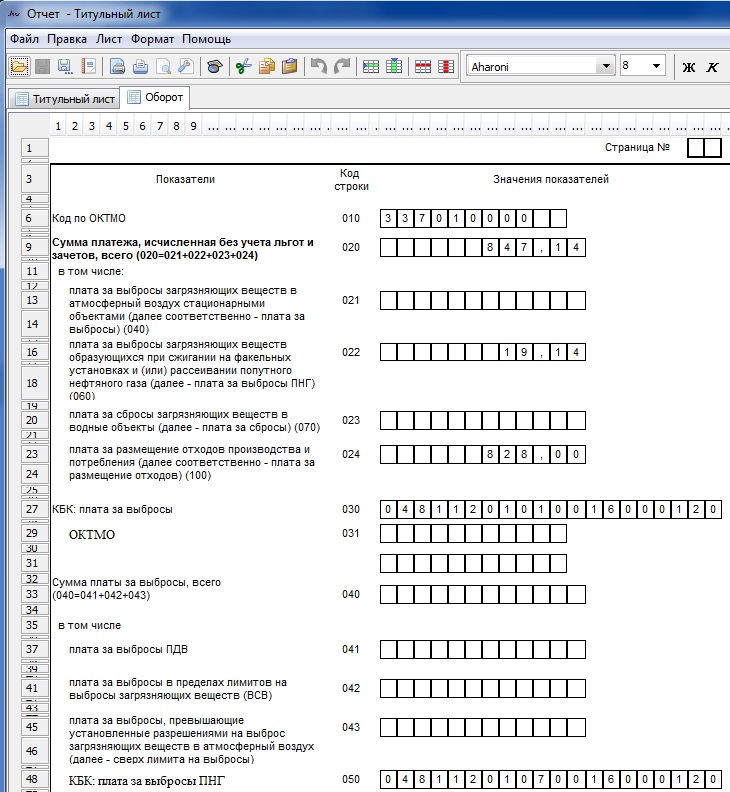
Task: Click the copy documents icon
Action: point(266,67)
